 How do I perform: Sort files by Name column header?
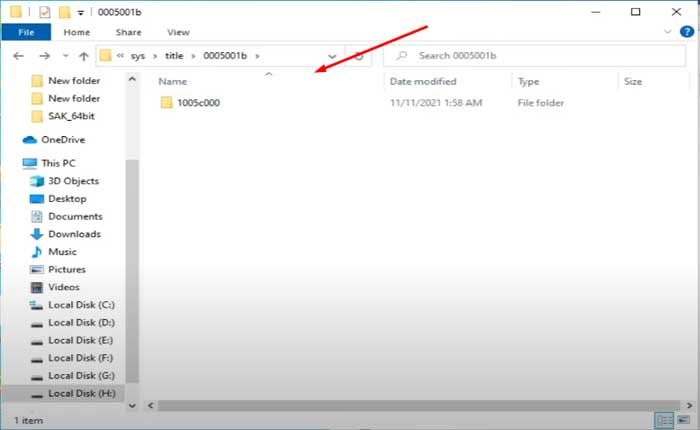[173, 81]
